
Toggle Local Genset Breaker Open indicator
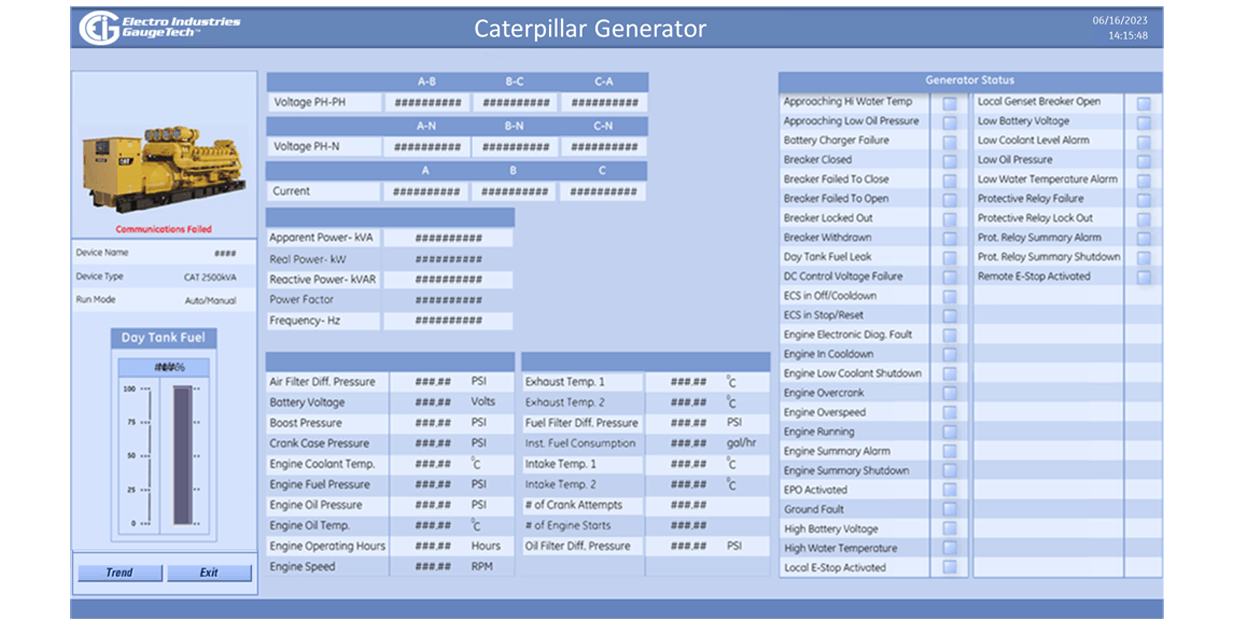(1143, 102)
